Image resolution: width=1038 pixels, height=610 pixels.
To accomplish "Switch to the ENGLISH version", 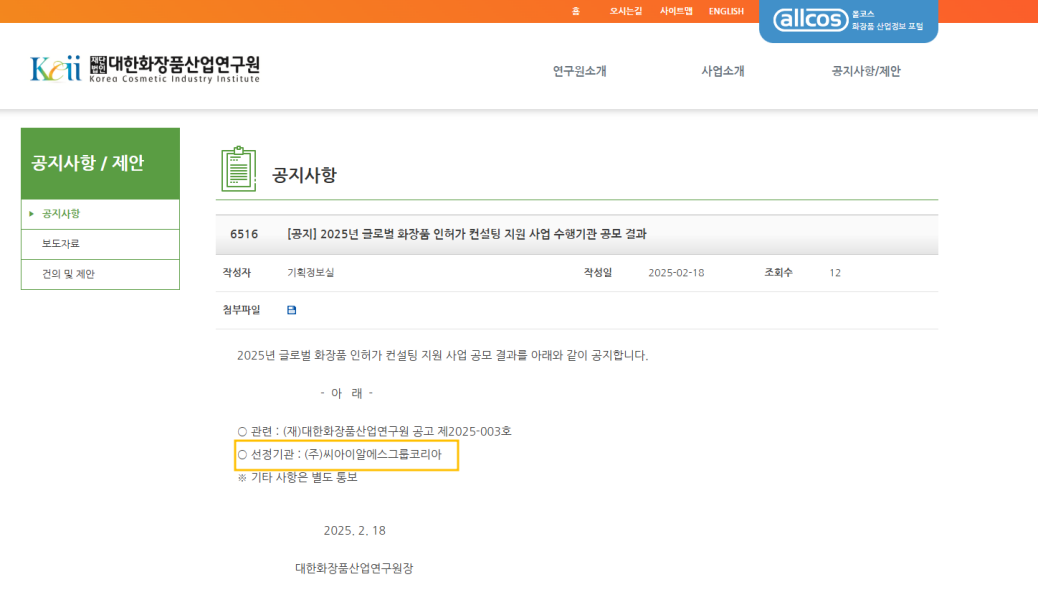I will point(725,11).
